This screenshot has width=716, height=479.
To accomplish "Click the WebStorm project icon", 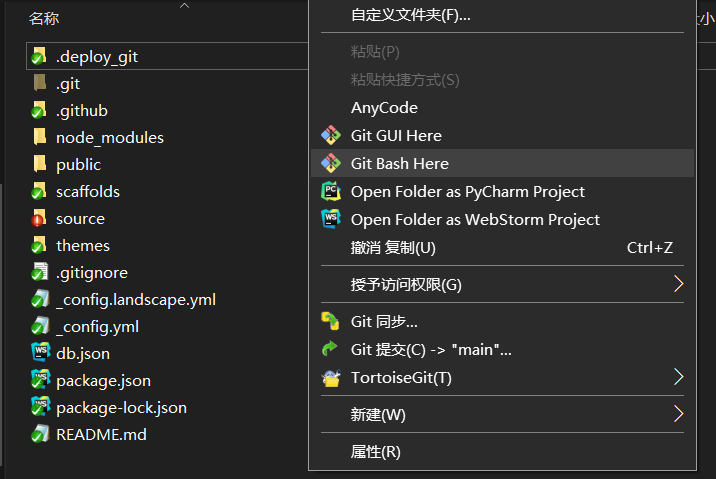I will tap(331, 219).
